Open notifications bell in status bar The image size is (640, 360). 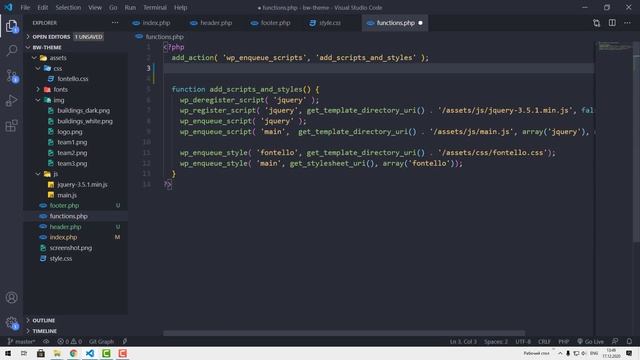pyautogui.click(x=629, y=341)
